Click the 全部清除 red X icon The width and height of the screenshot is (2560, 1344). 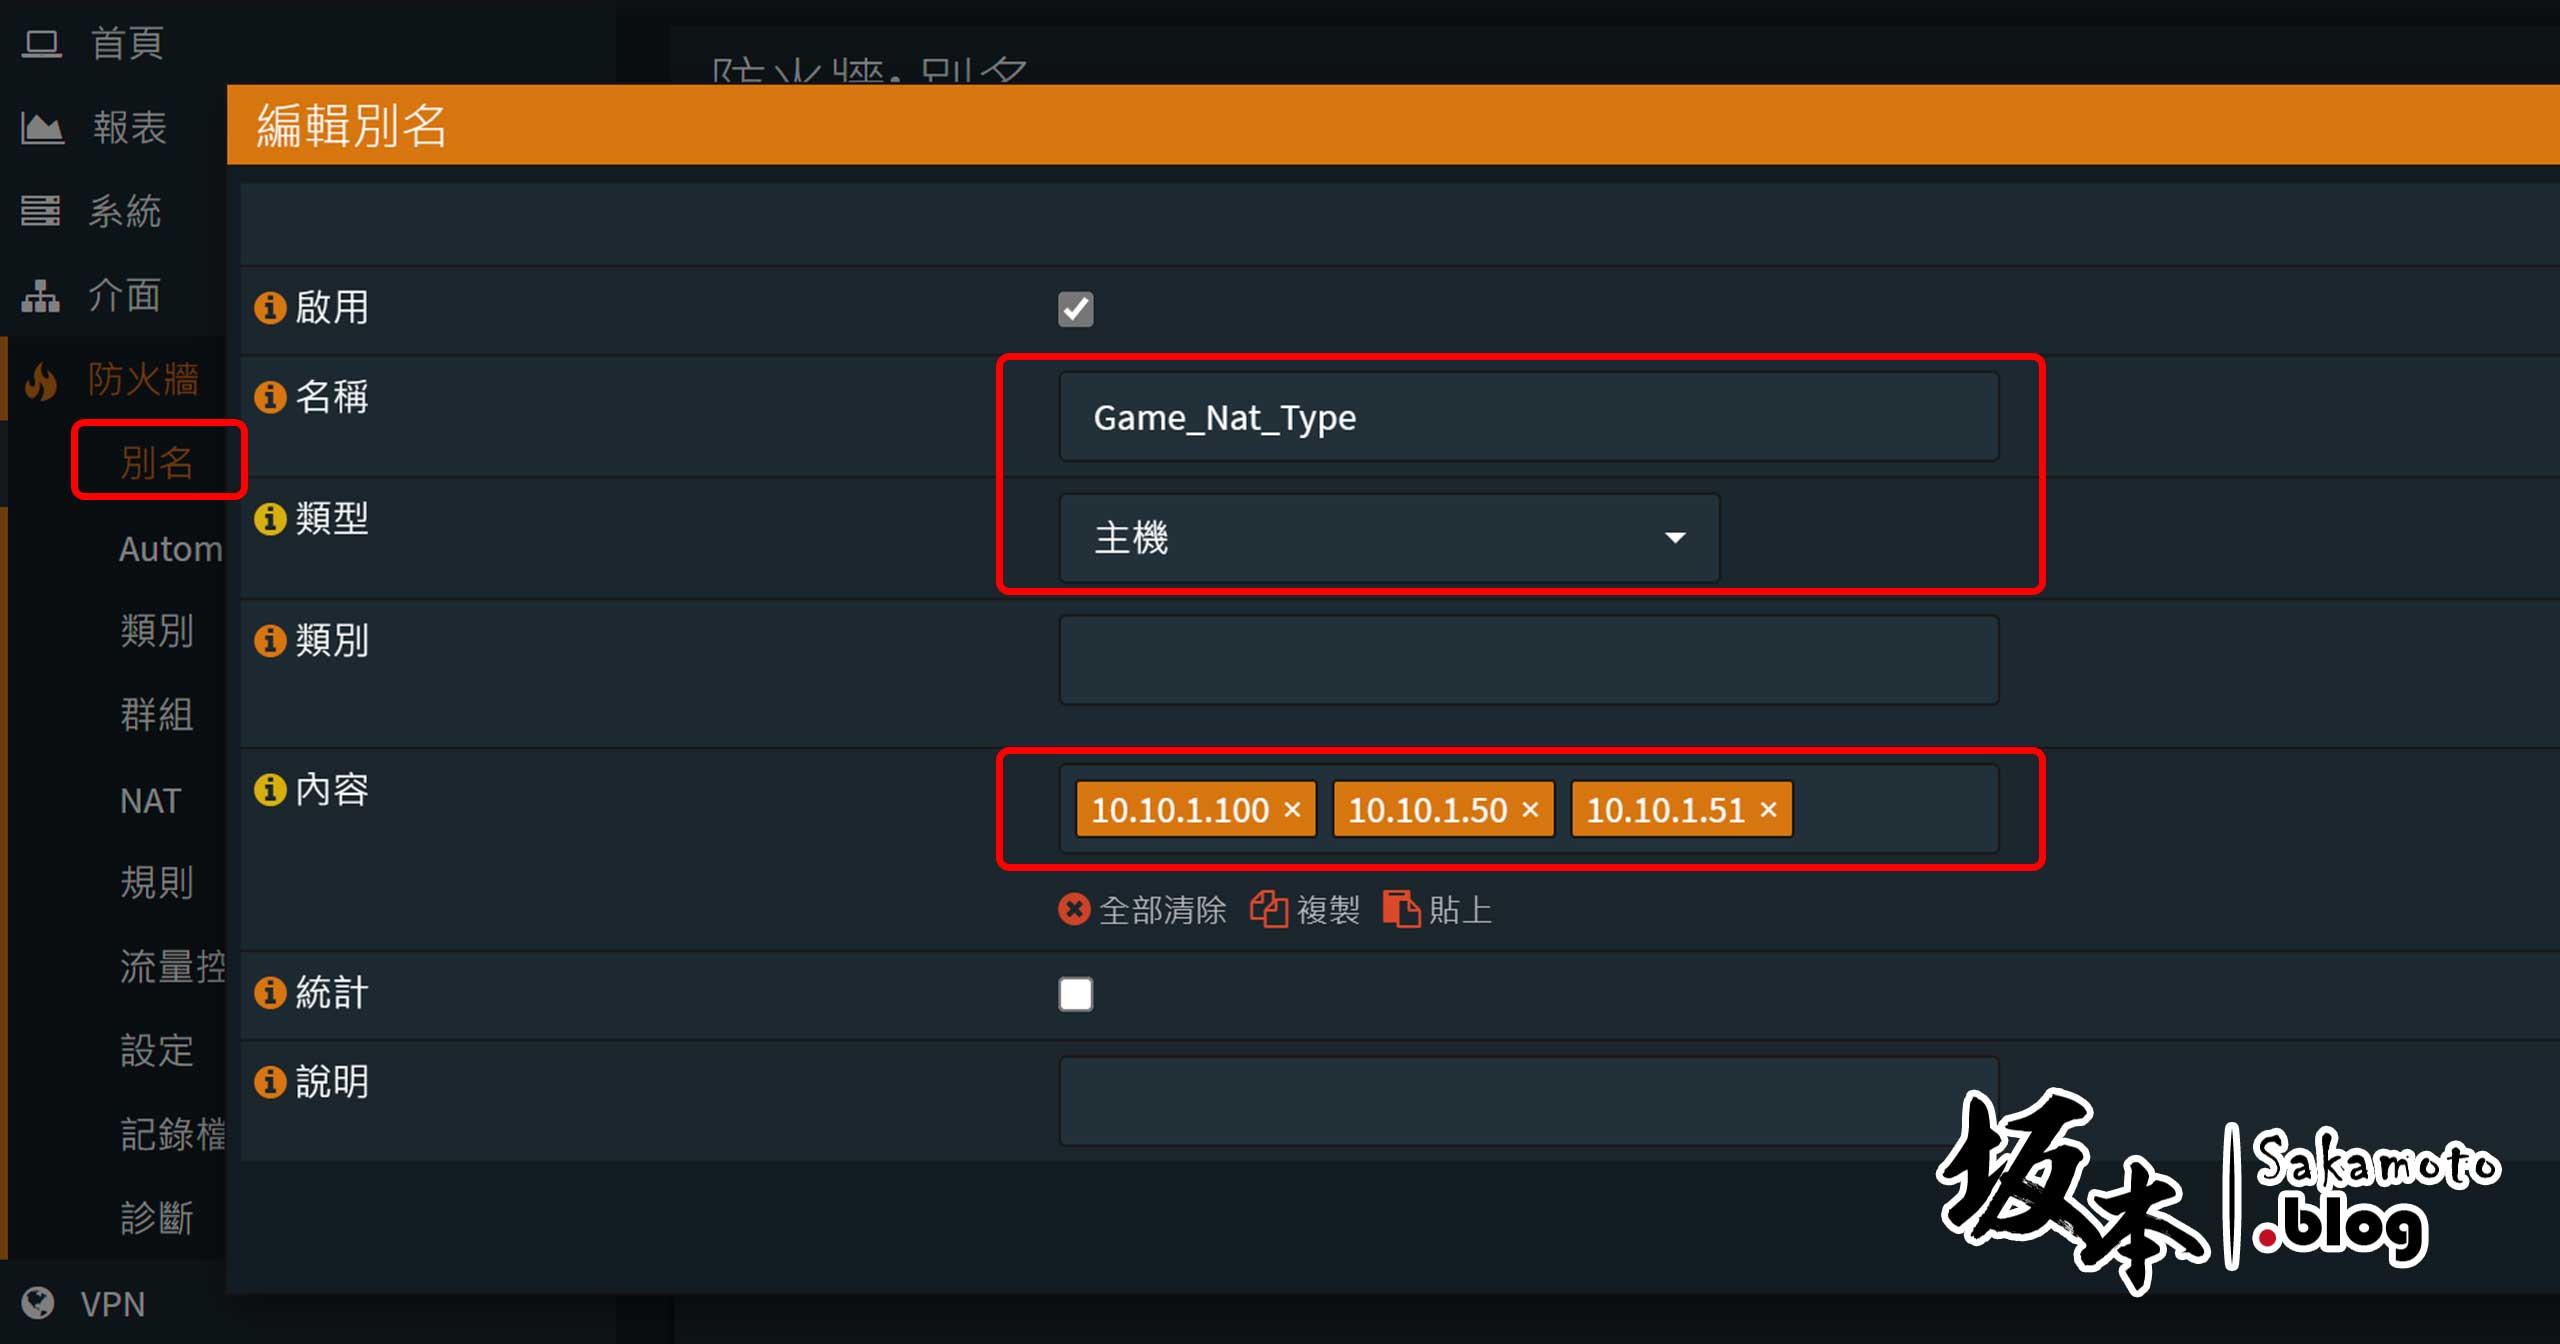click(1074, 909)
